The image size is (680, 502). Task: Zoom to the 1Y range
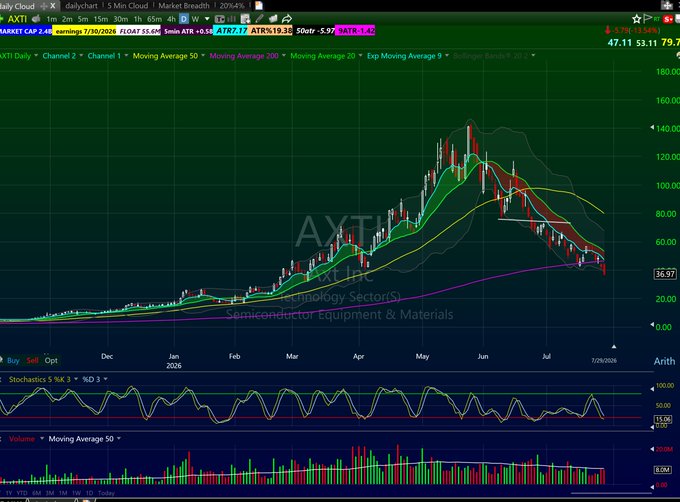coord(9,493)
